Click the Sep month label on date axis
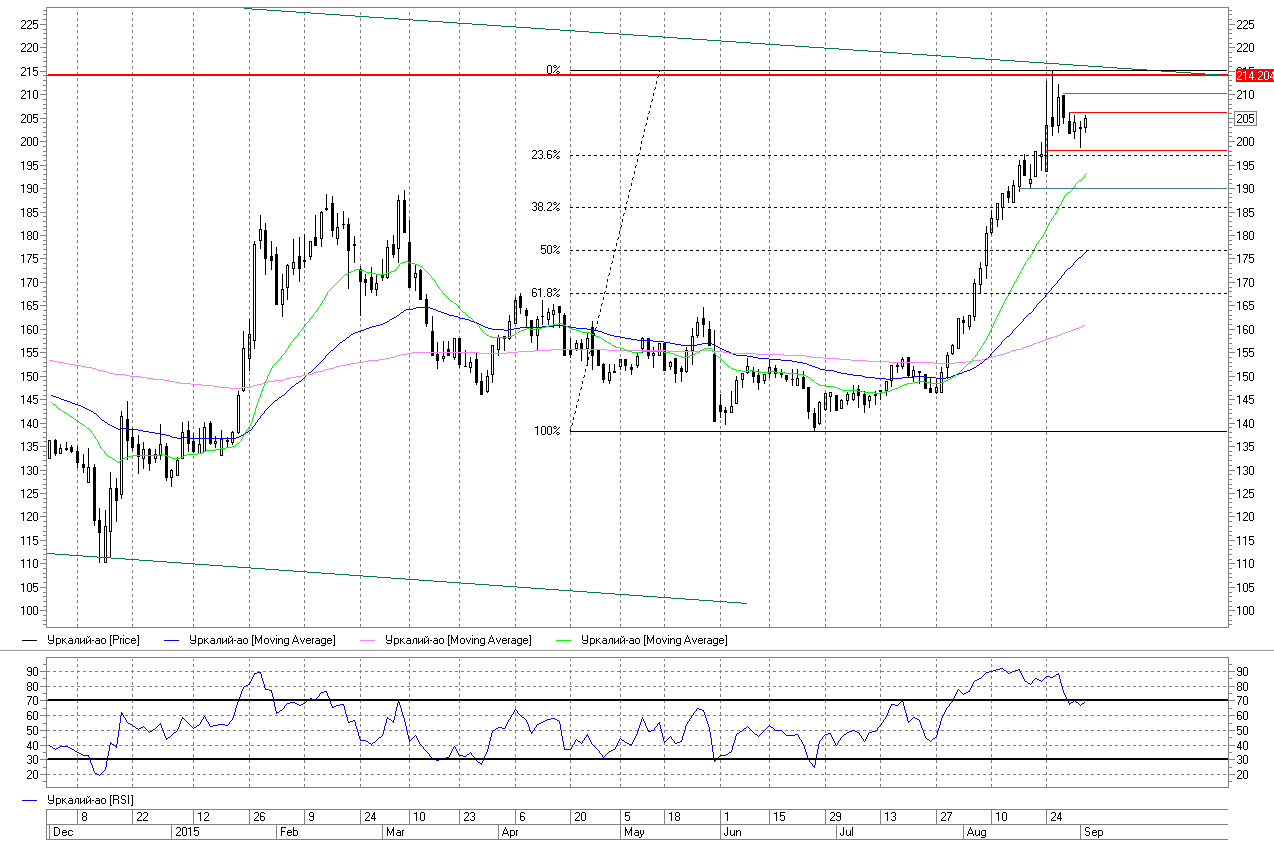This screenshot has height=841, width=1274. point(1093,831)
